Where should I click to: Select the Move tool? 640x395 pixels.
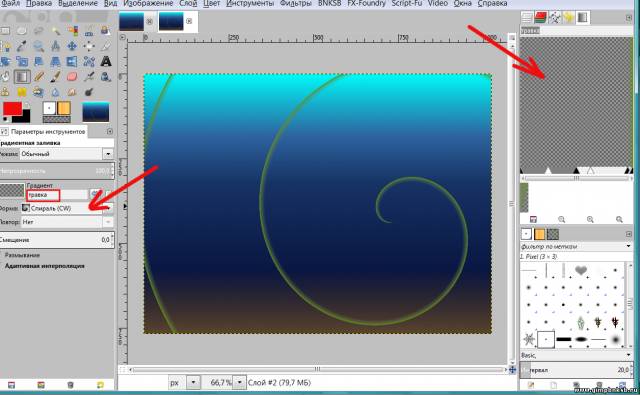click(x=72, y=46)
